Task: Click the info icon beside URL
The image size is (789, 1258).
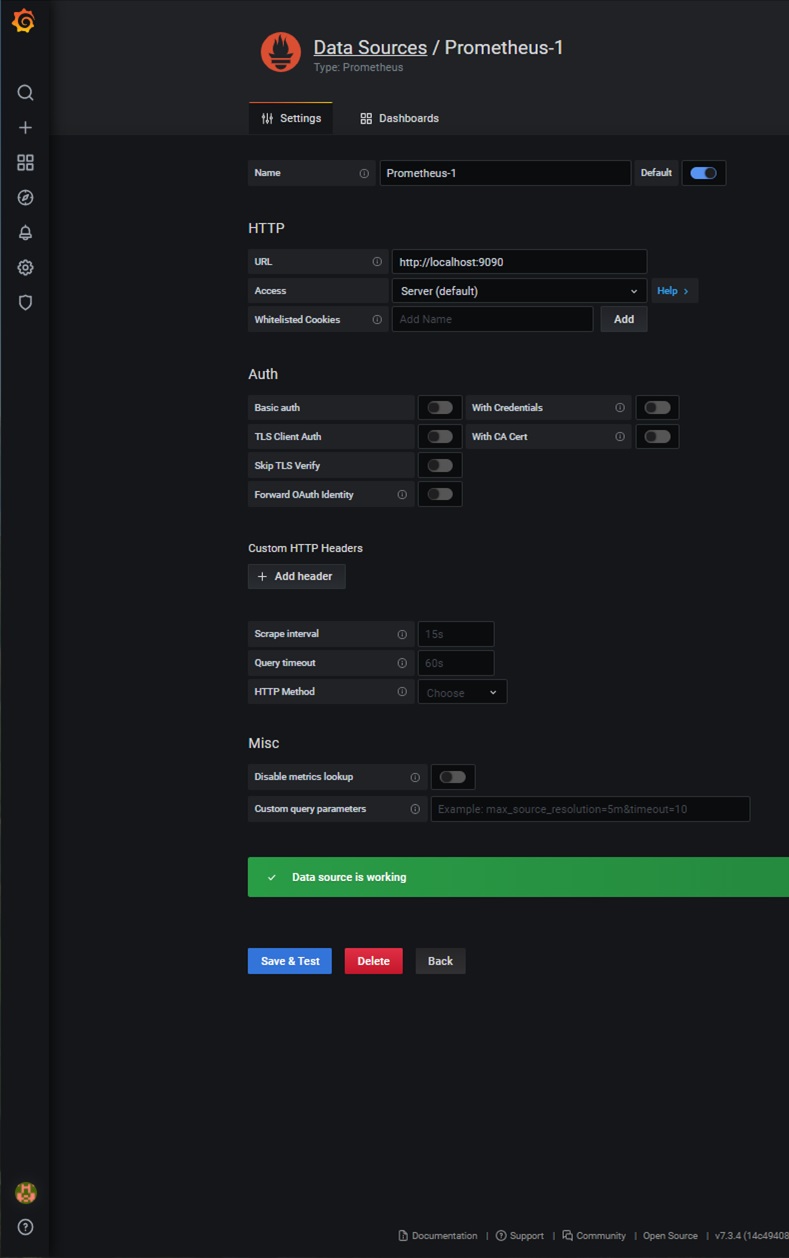Action: click(x=377, y=262)
